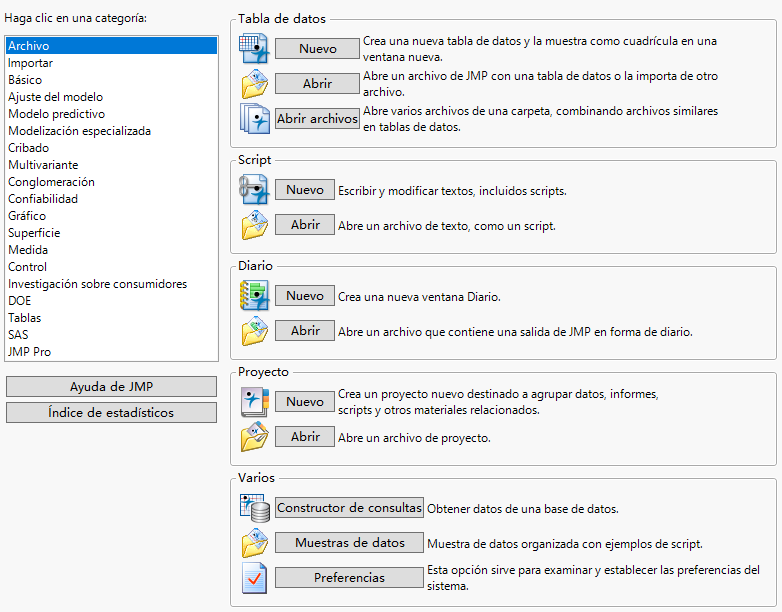Select the SAS category
The width and height of the screenshot is (782, 612).
(112, 334)
